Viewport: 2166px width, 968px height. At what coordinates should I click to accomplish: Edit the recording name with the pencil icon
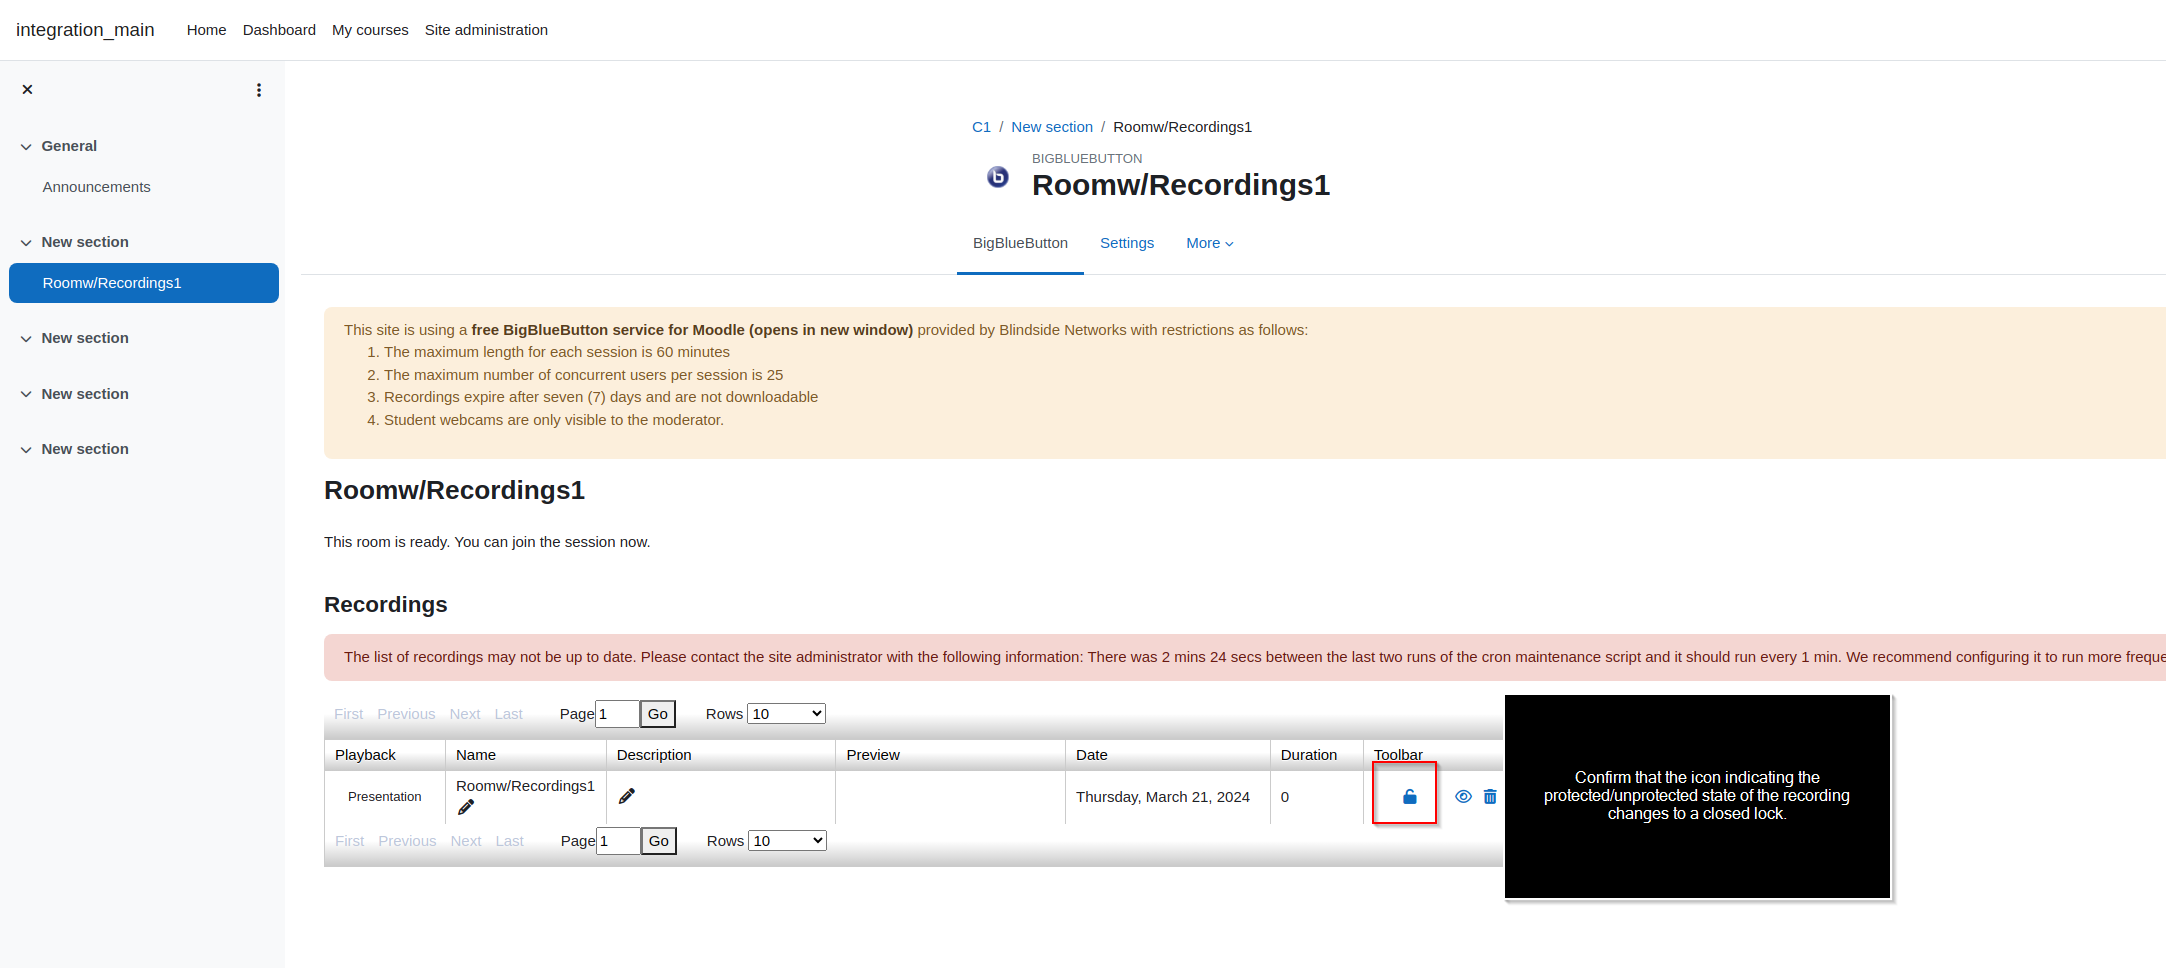tap(466, 807)
